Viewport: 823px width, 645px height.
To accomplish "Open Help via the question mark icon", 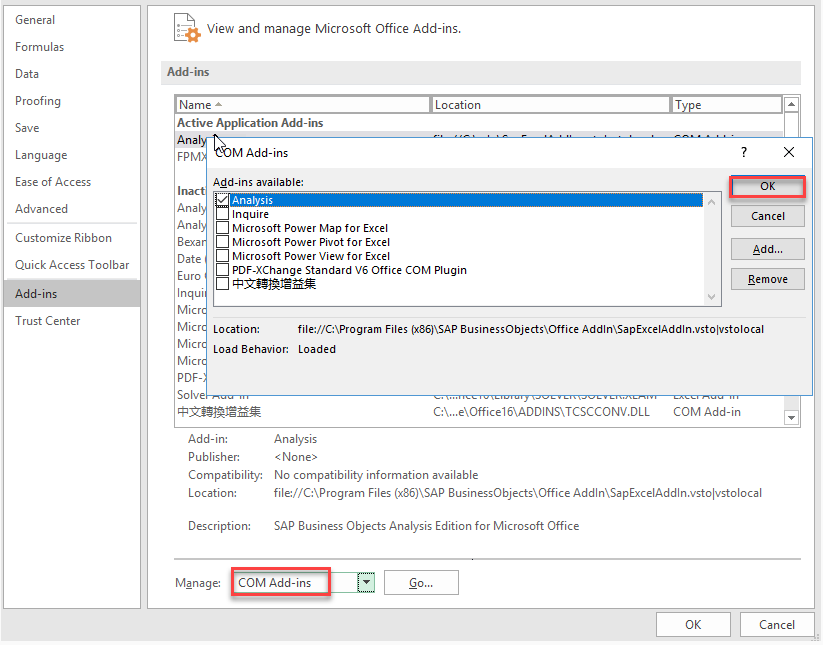I will tap(743, 152).
